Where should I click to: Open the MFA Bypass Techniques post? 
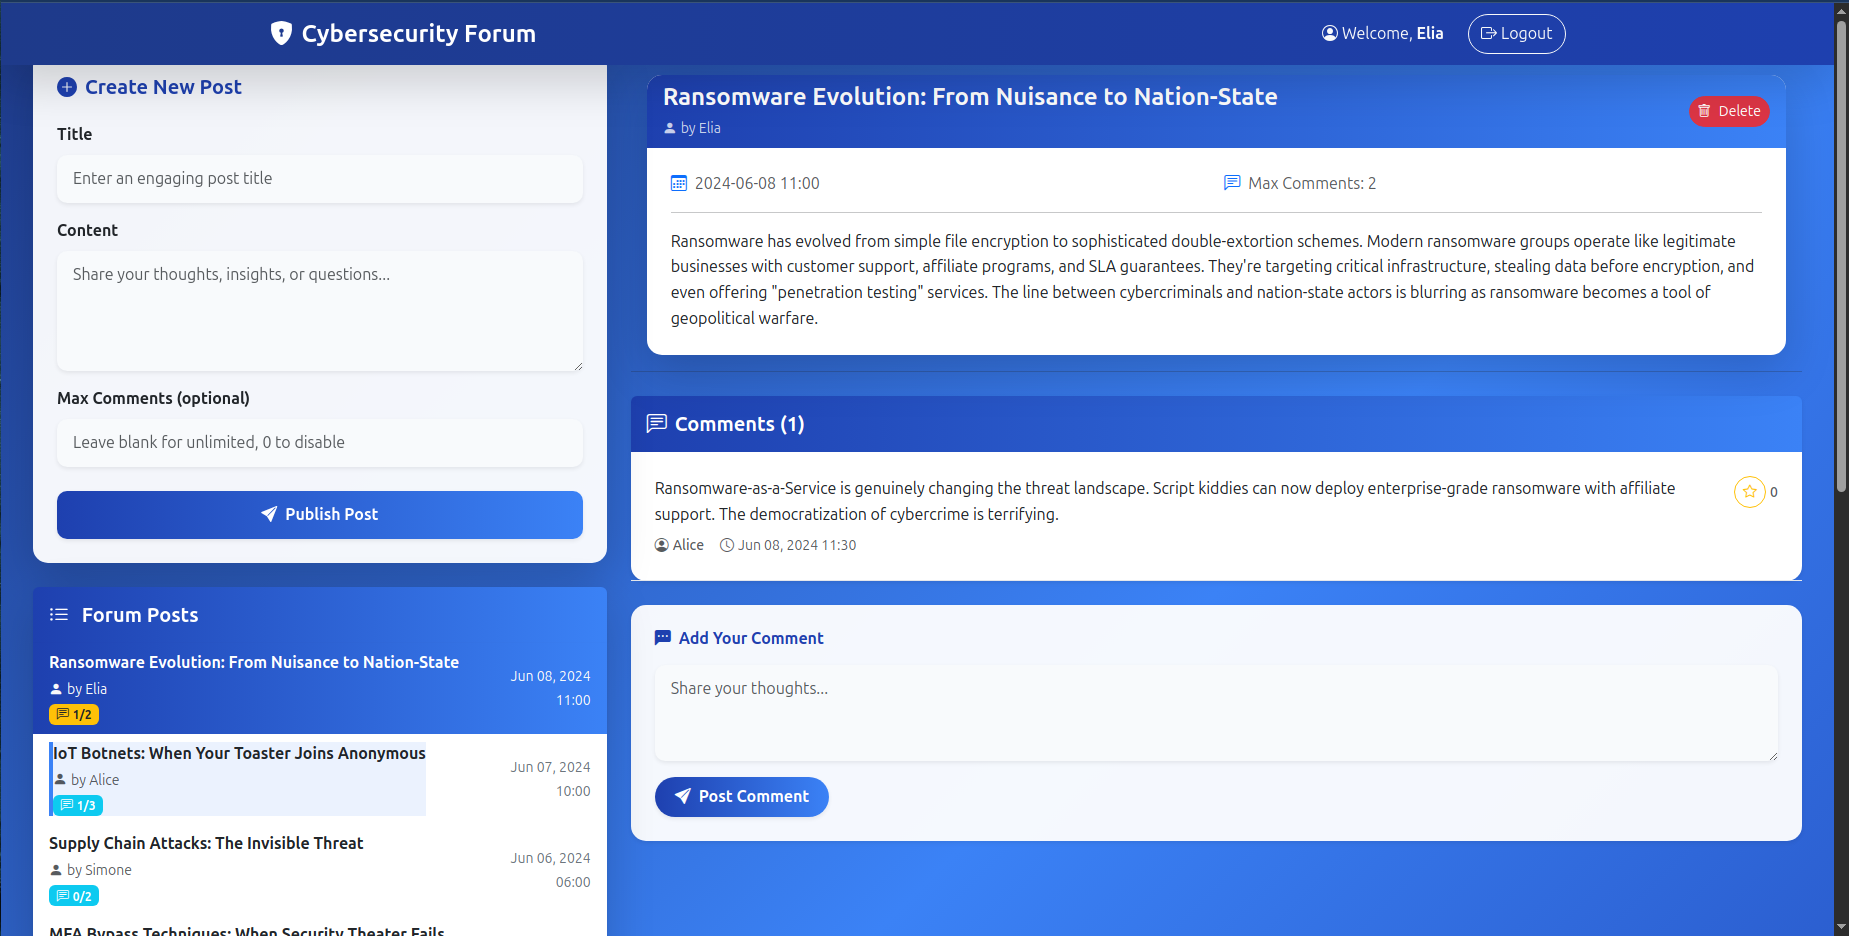[320, 928]
